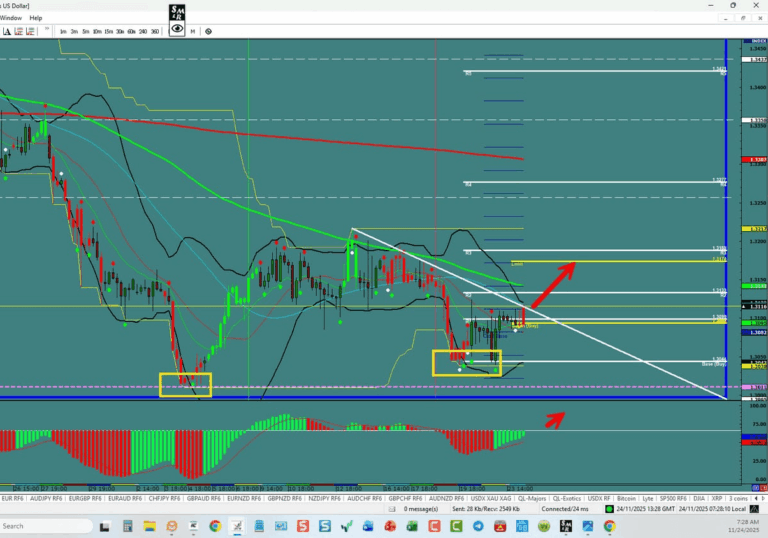Switch to the CHFJPY RF6 chart tab
Viewport: 768px width, 538px height.
(x=164, y=498)
